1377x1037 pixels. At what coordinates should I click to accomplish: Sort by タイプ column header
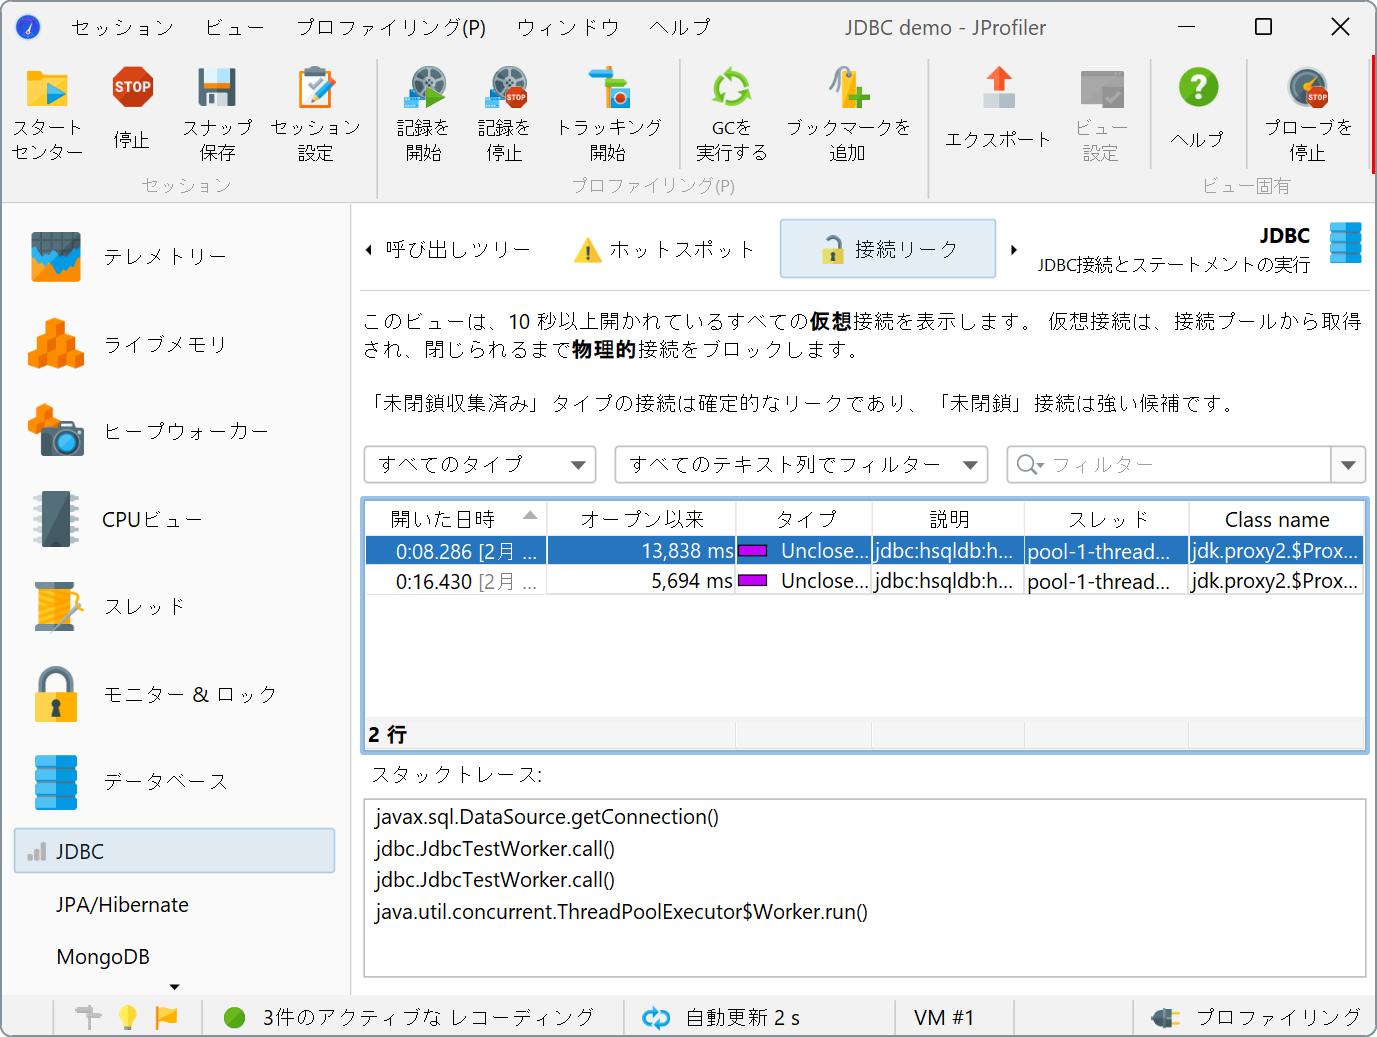(805, 519)
